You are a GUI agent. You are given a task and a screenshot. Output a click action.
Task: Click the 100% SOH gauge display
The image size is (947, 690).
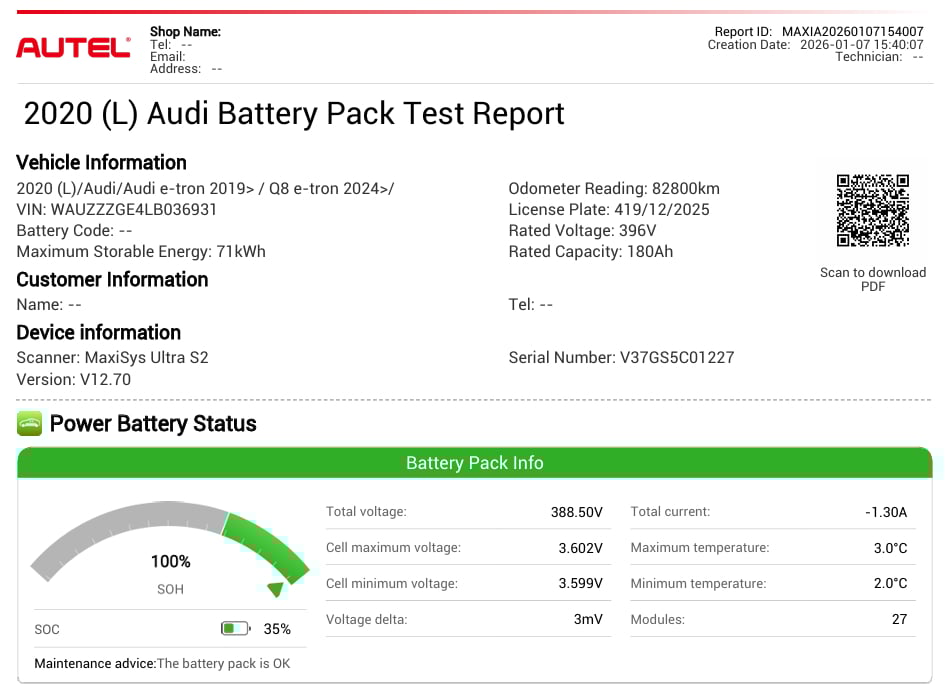170,561
